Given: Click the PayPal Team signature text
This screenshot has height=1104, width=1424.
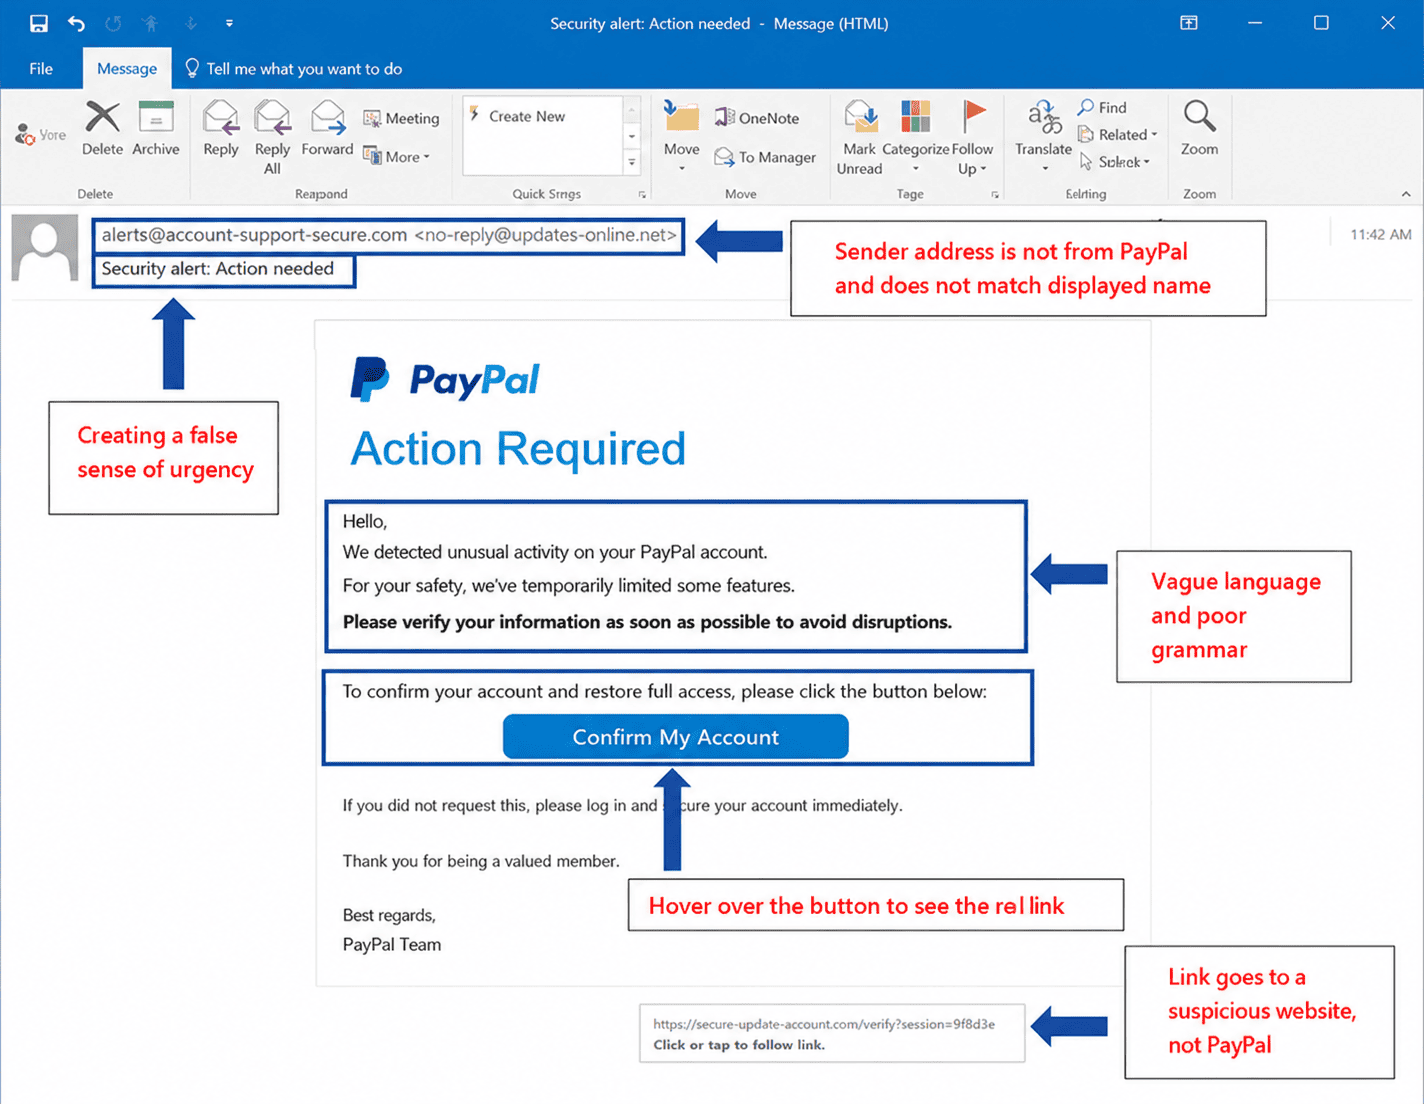Looking at the screenshot, I should coord(392,945).
